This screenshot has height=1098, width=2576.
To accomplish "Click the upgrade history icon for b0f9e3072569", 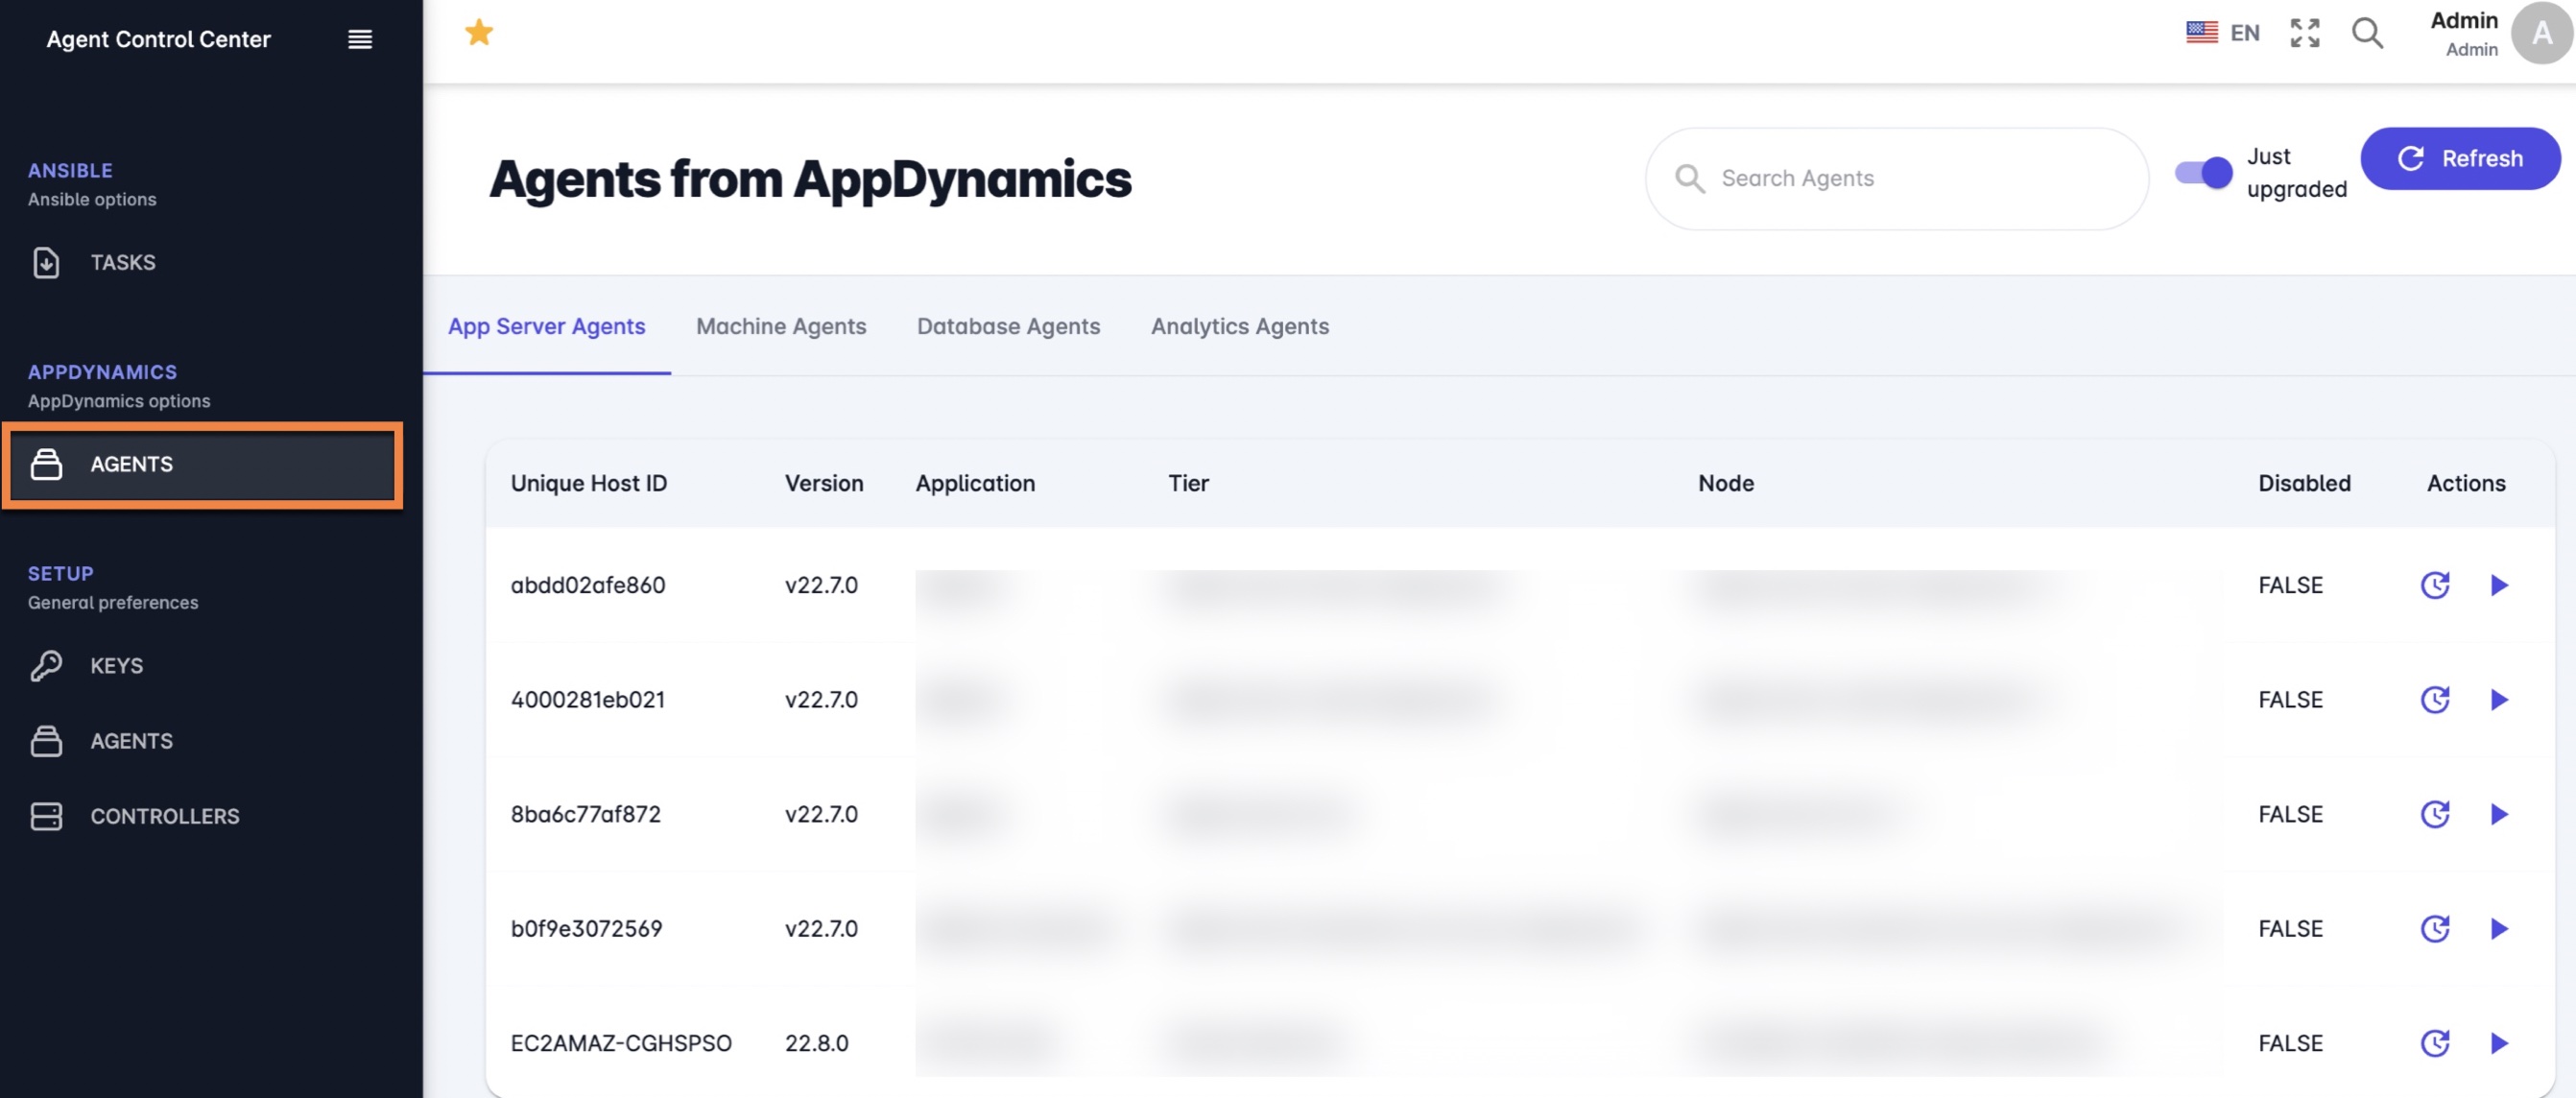I will 2434,928.
